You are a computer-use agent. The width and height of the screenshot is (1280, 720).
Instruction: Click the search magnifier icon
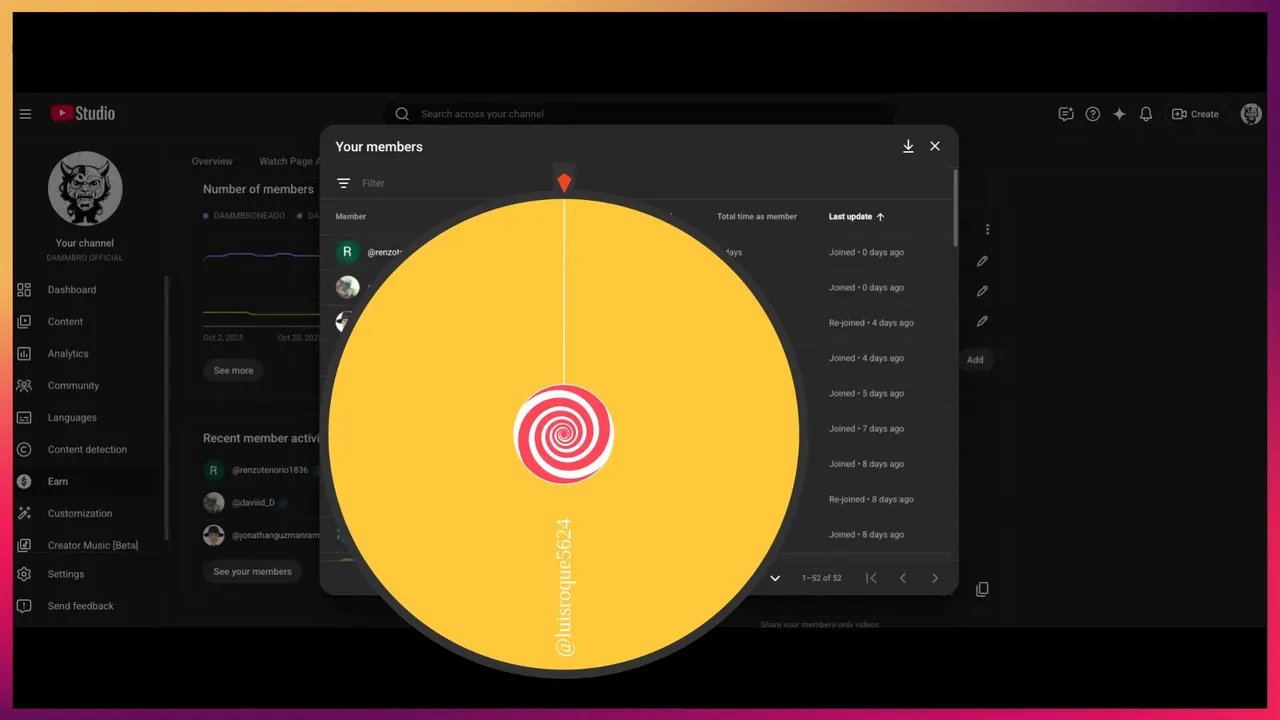[x=402, y=114]
